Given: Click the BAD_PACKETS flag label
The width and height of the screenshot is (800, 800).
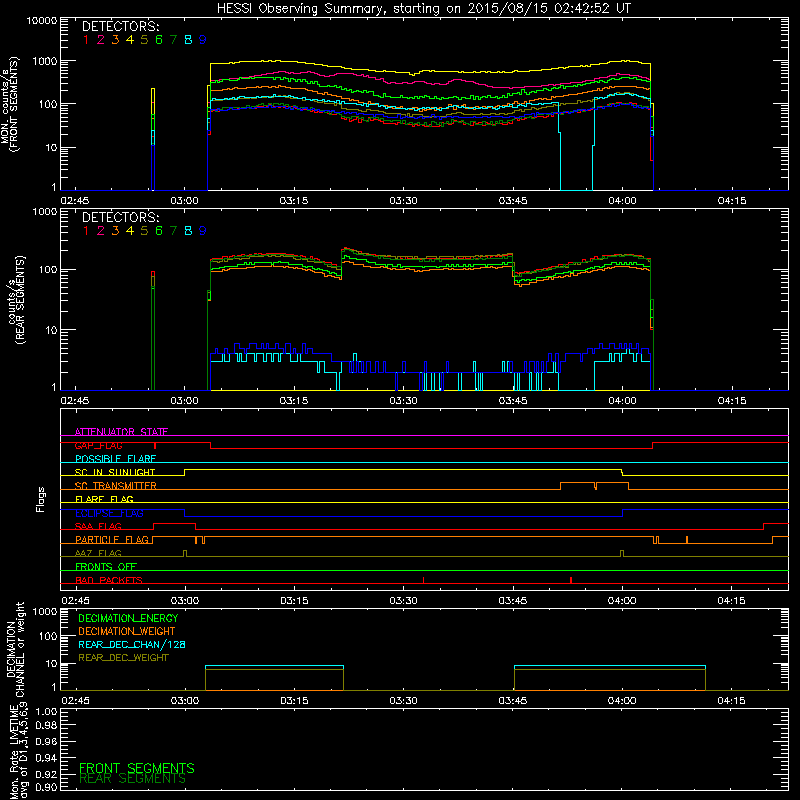Looking at the screenshot, I should tap(109, 581).
